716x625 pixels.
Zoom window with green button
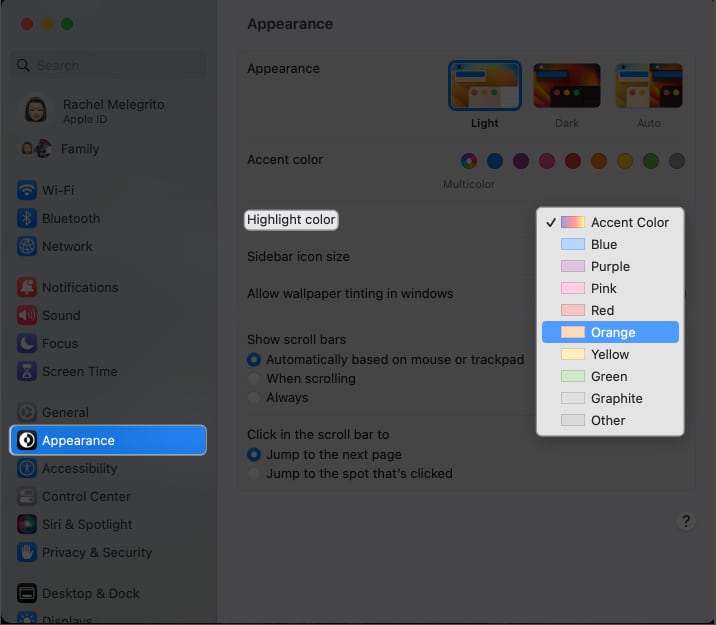[x=67, y=24]
